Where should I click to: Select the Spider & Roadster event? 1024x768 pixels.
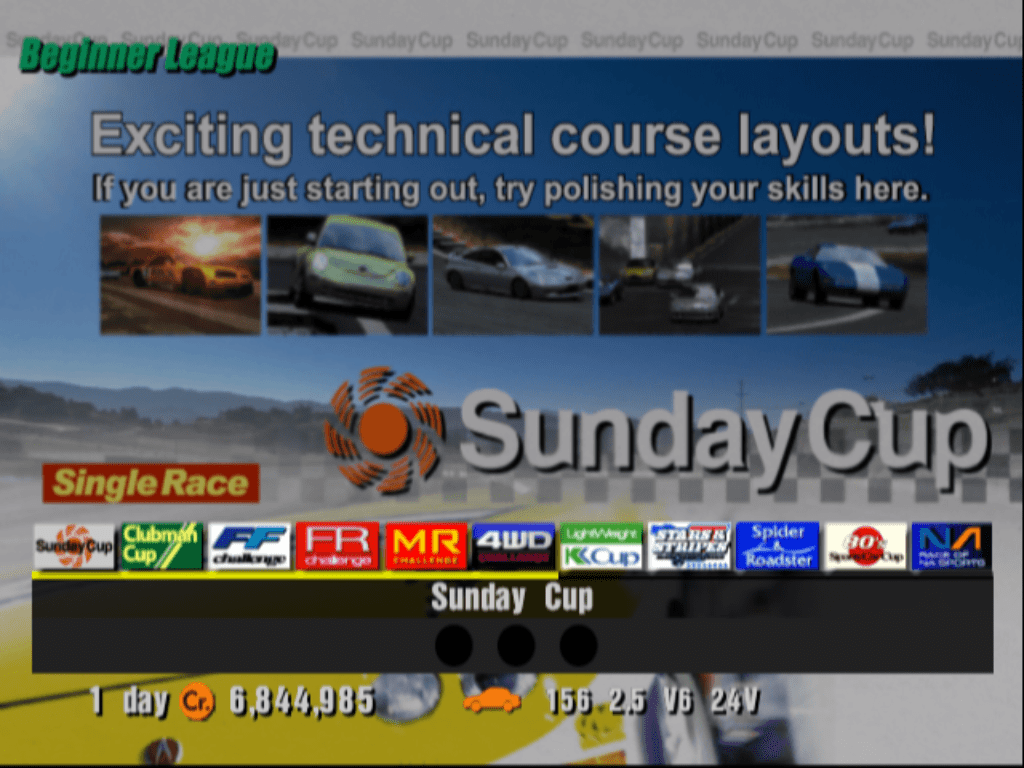tap(777, 546)
